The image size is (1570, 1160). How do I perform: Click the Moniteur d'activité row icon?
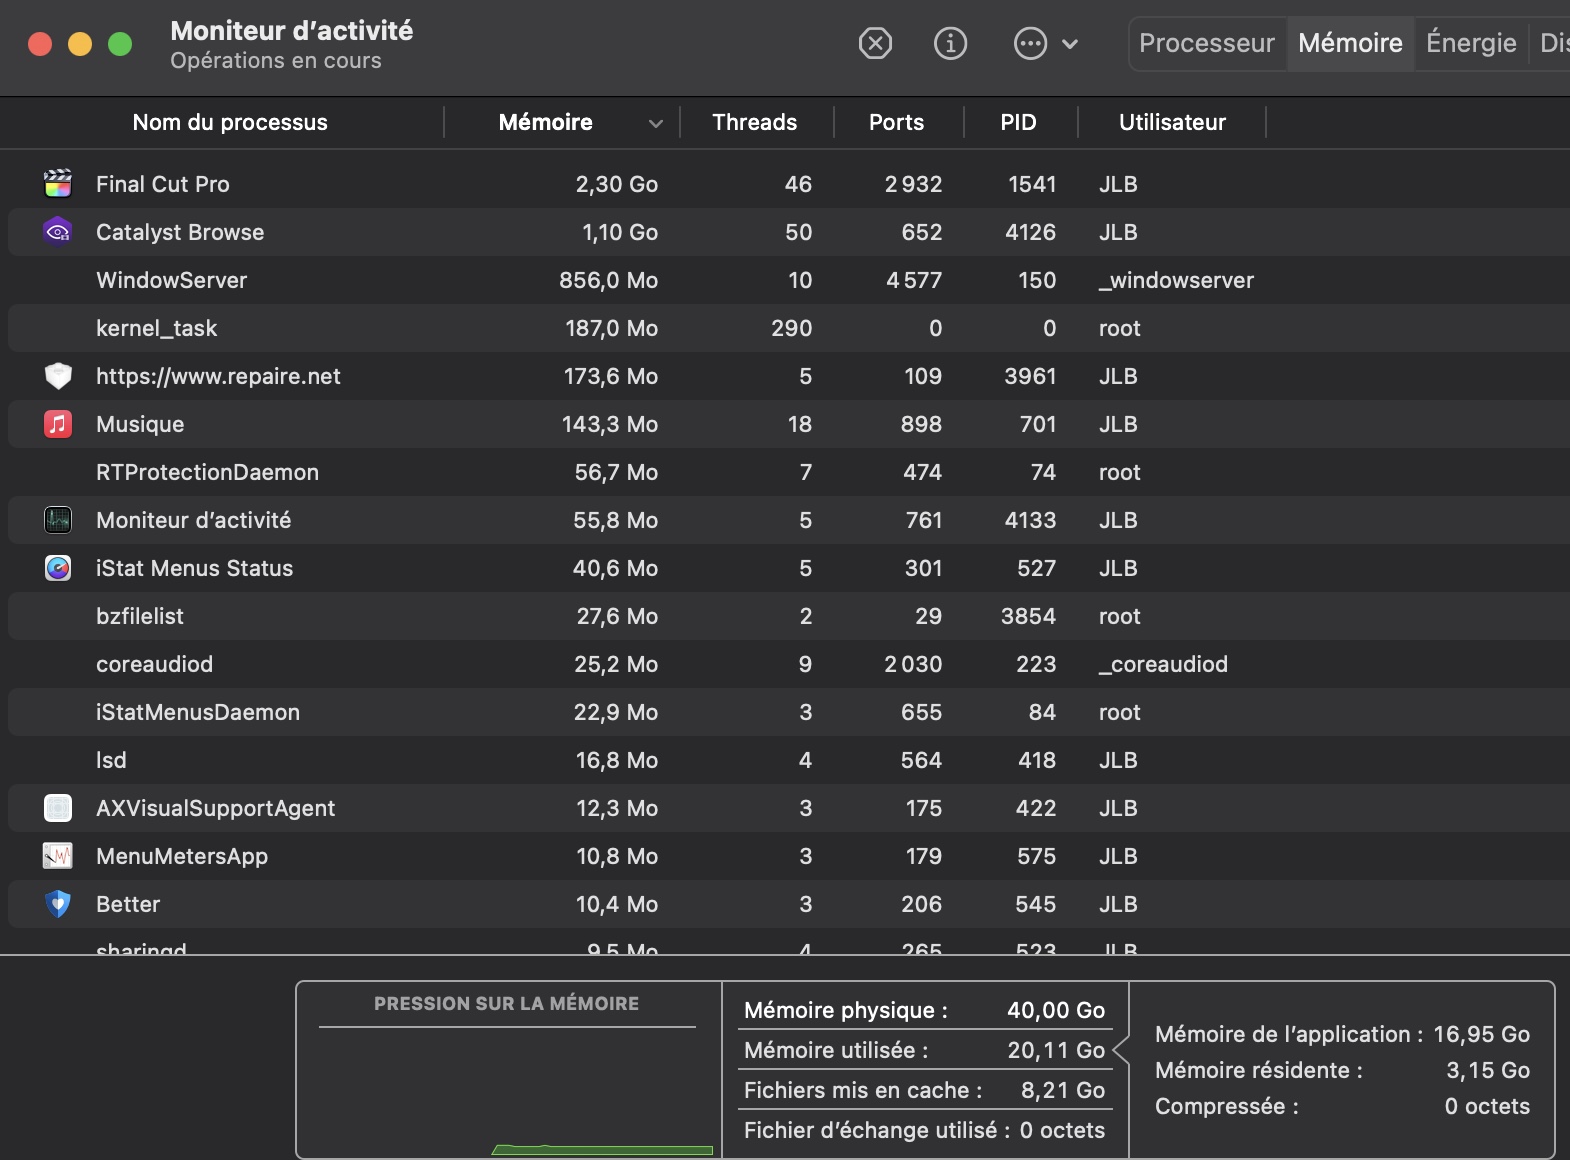click(58, 520)
